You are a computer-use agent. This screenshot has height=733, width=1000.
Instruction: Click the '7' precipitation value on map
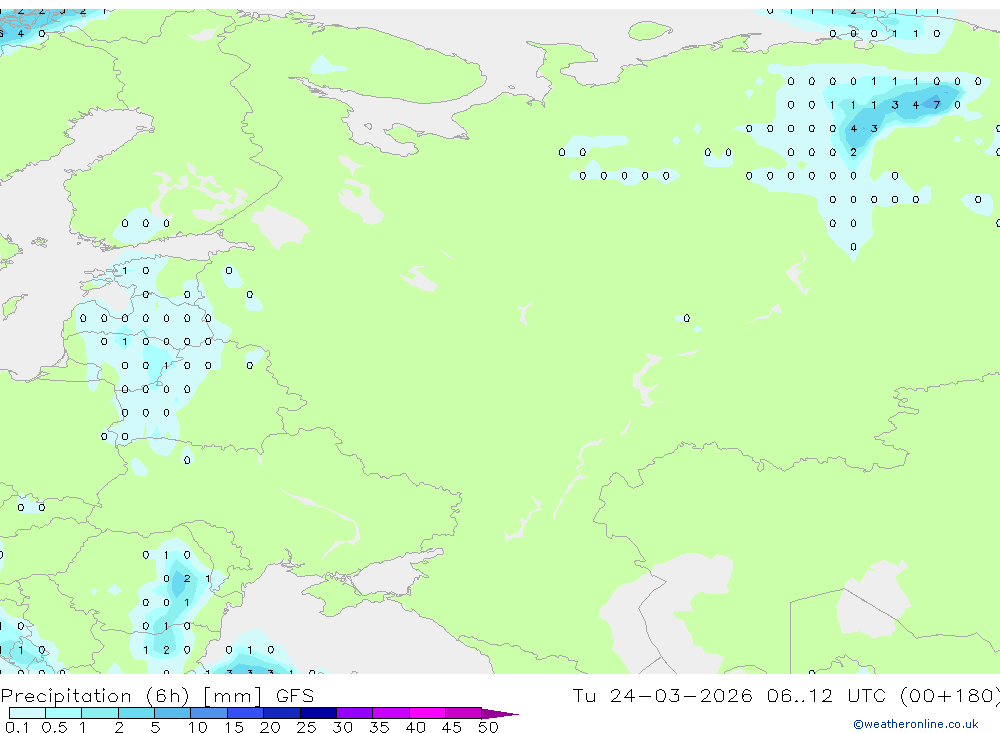[x=937, y=105]
